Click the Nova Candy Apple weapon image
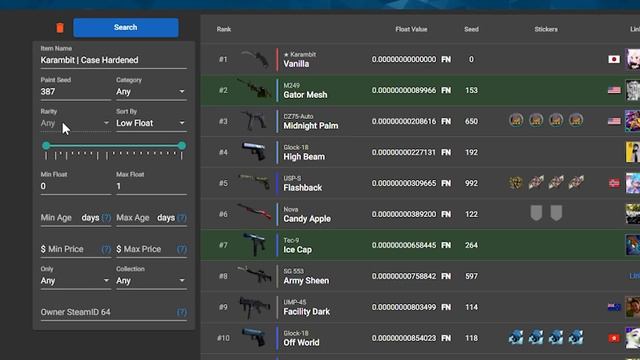 [x=255, y=213]
